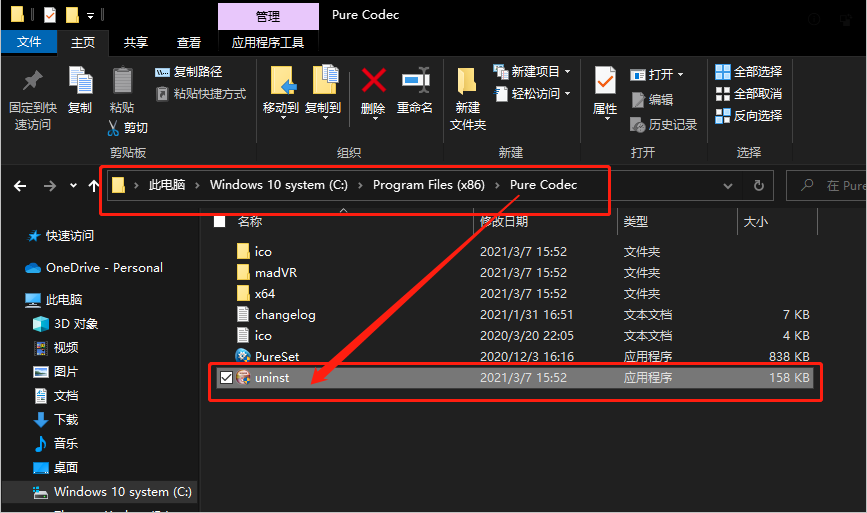Switch to Home (主页) tab
The image size is (867, 513).
coord(83,43)
